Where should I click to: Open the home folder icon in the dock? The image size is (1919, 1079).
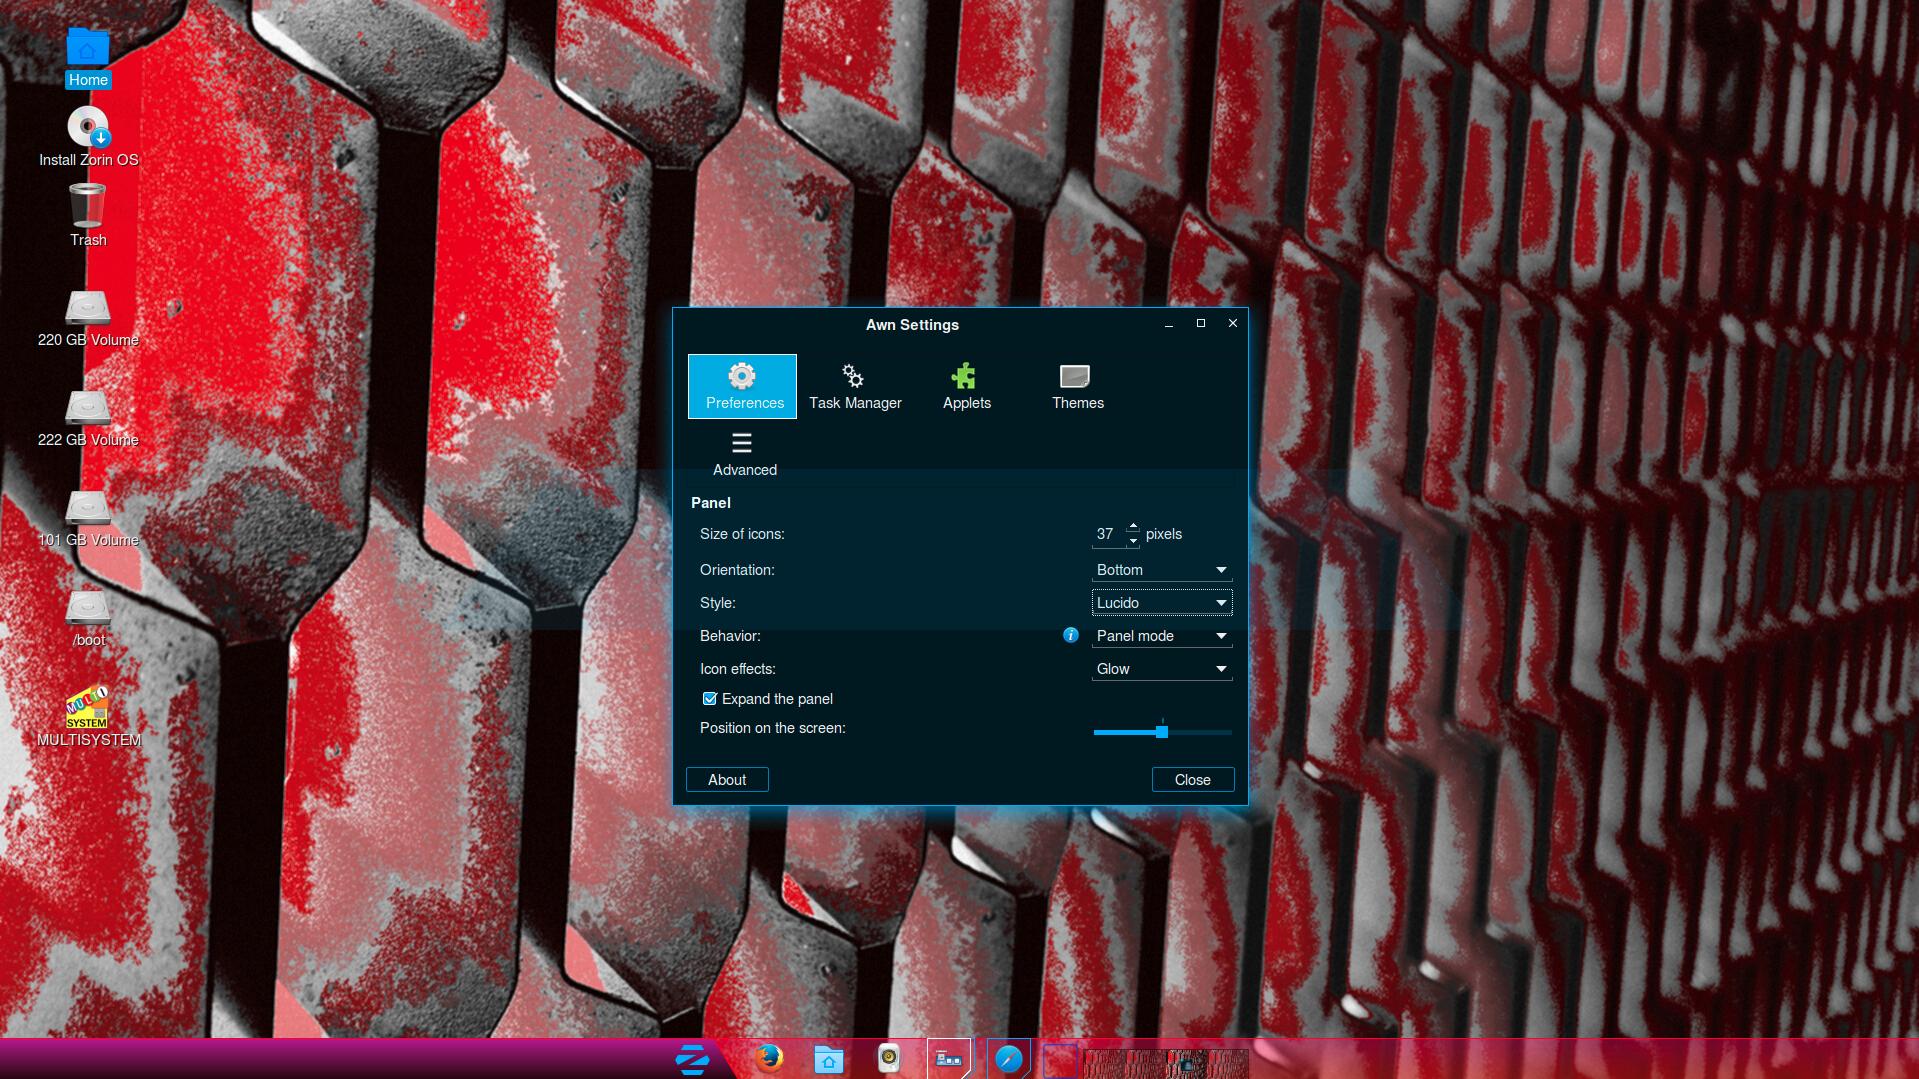tap(828, 1059)
